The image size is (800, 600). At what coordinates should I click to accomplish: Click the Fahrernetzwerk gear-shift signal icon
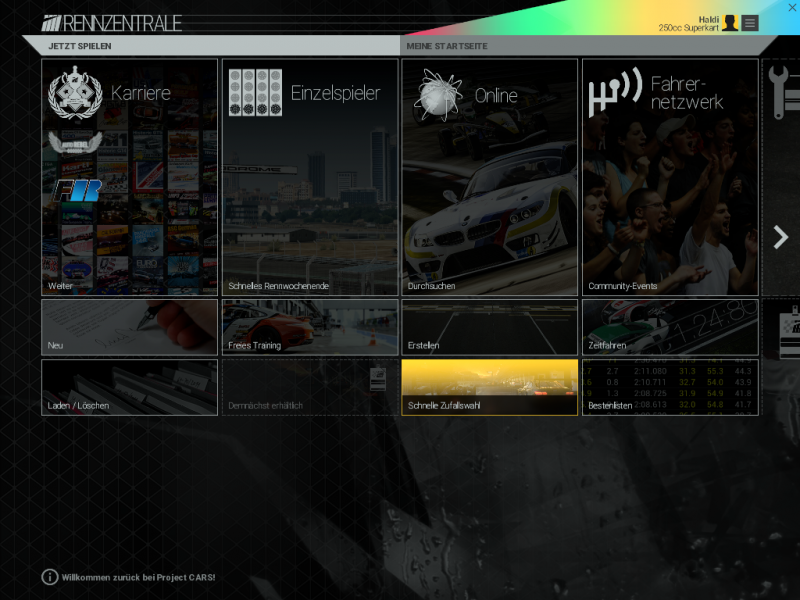coord(615,92)
